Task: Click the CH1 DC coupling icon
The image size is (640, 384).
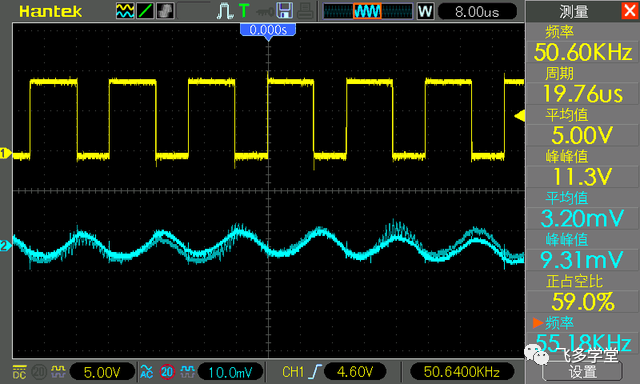Action: tap(20, 372)
